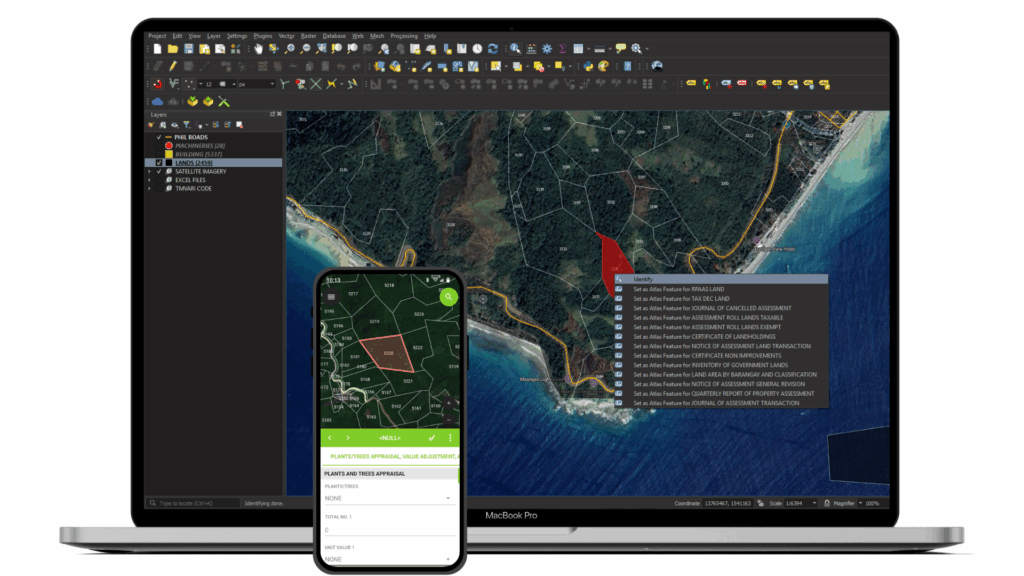1024x576 pixels.
Task: Uncheck the LANDS layer checkbox
Action: [159, 162]
